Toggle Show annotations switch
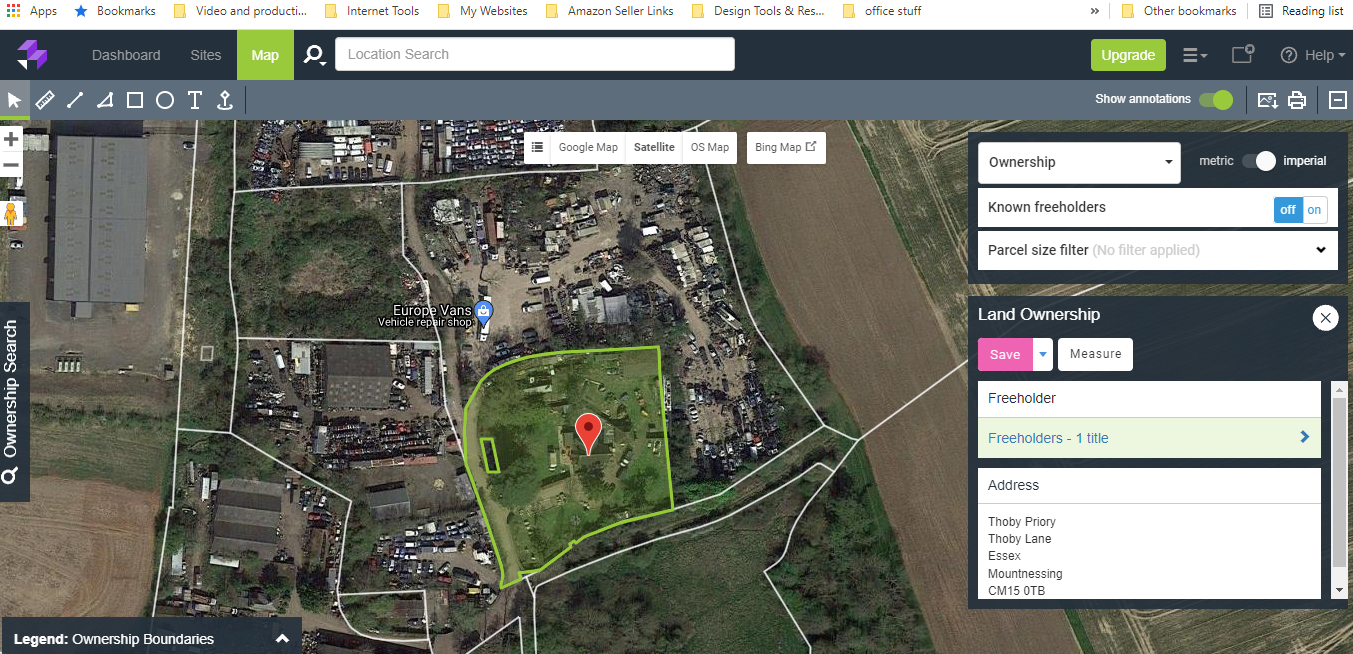 coord(1216,99)
